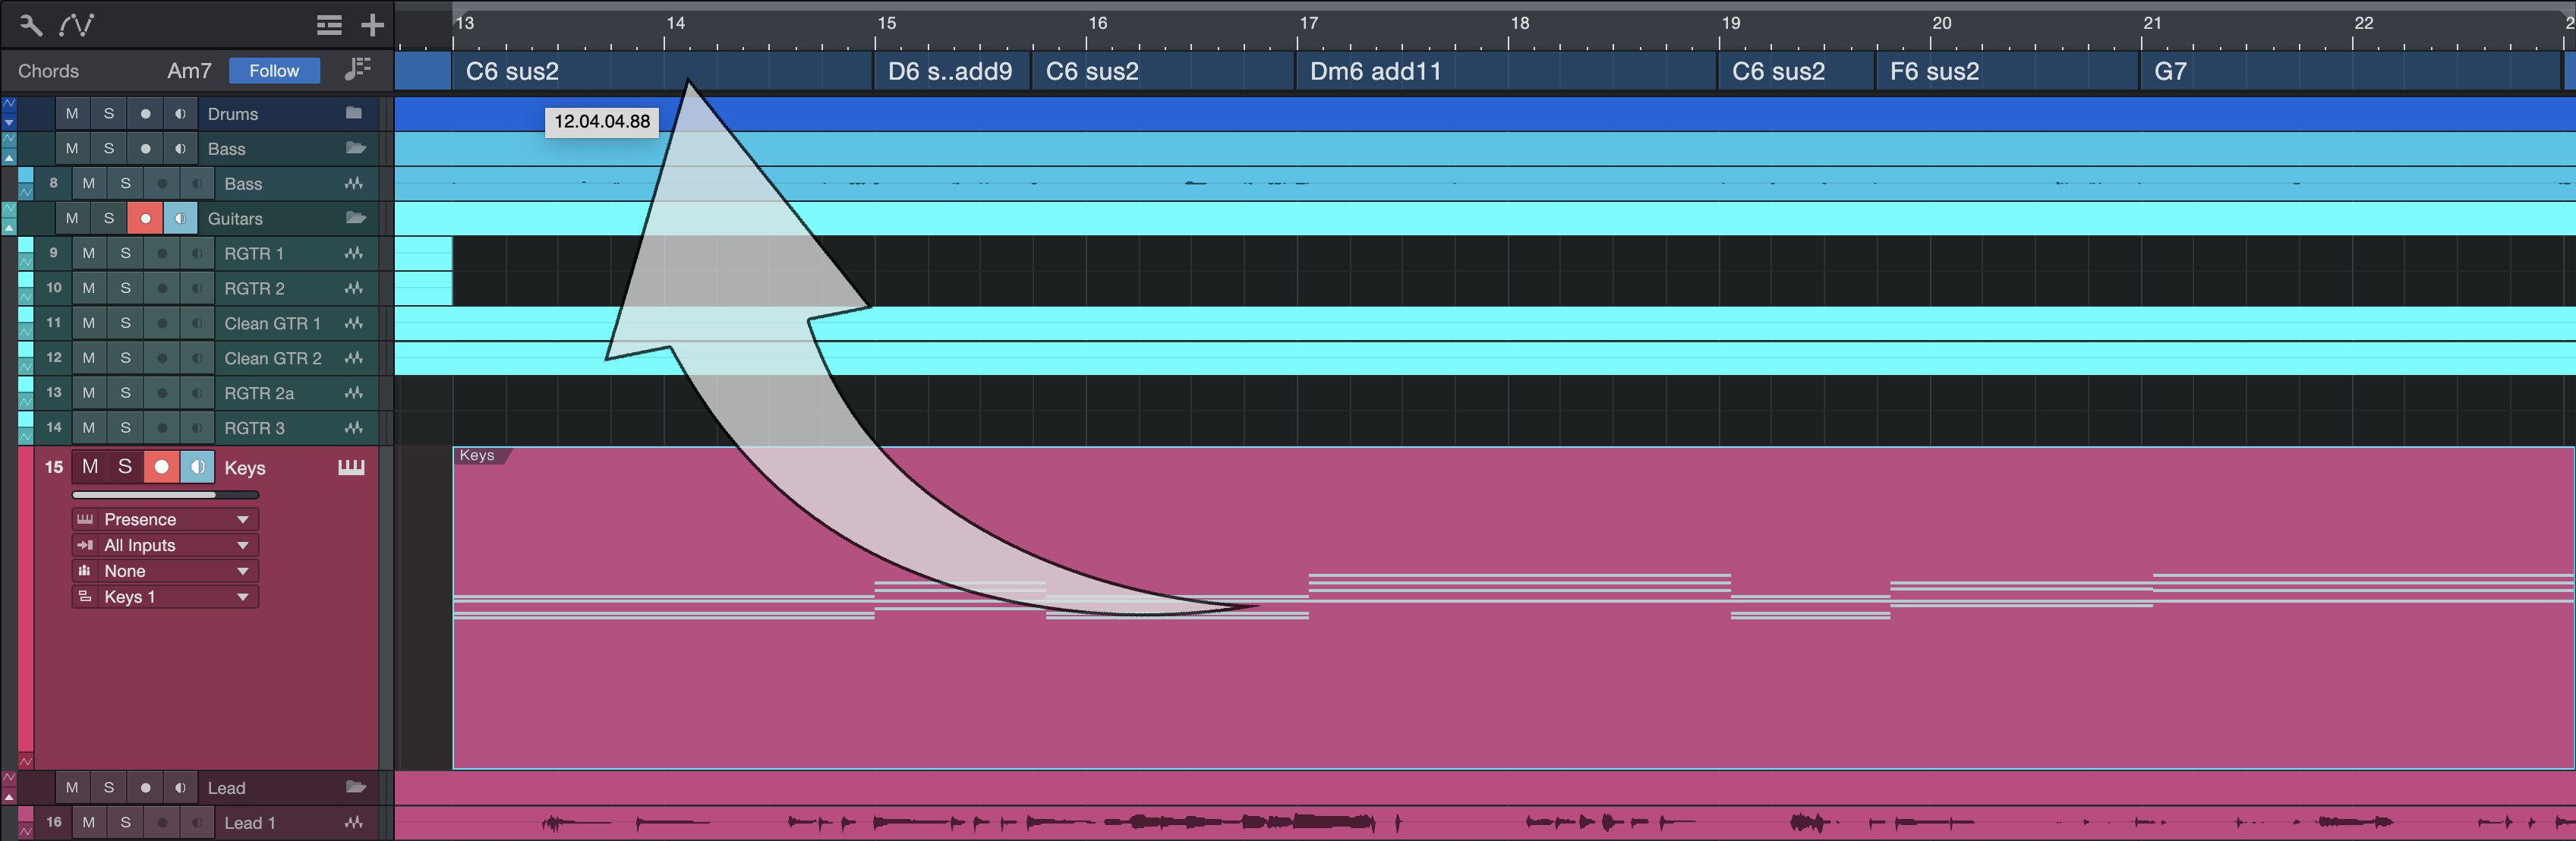Click the Bass track 8 waveform icon
This screenshot has width=2576, height=841.
click(x=353, y=183)
